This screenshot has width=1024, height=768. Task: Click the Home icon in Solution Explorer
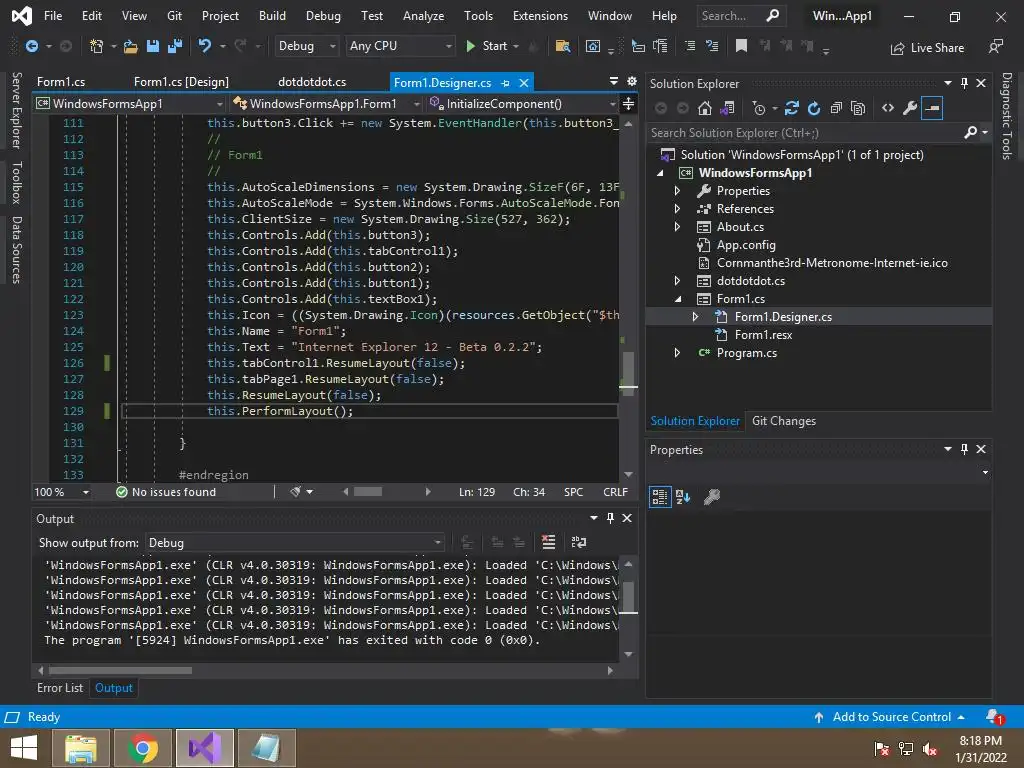pos(705,108)
